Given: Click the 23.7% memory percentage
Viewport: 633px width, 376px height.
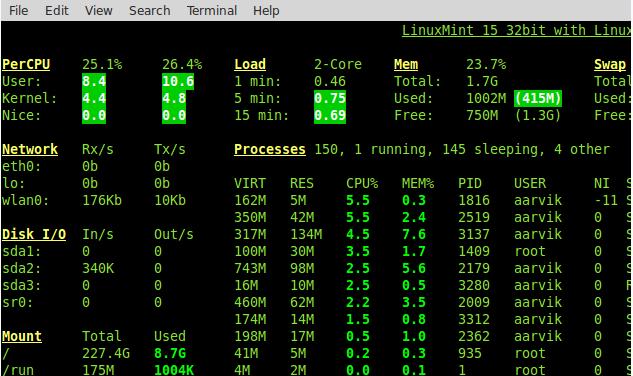Looking at the screenshot, I should tap(486, 65).
